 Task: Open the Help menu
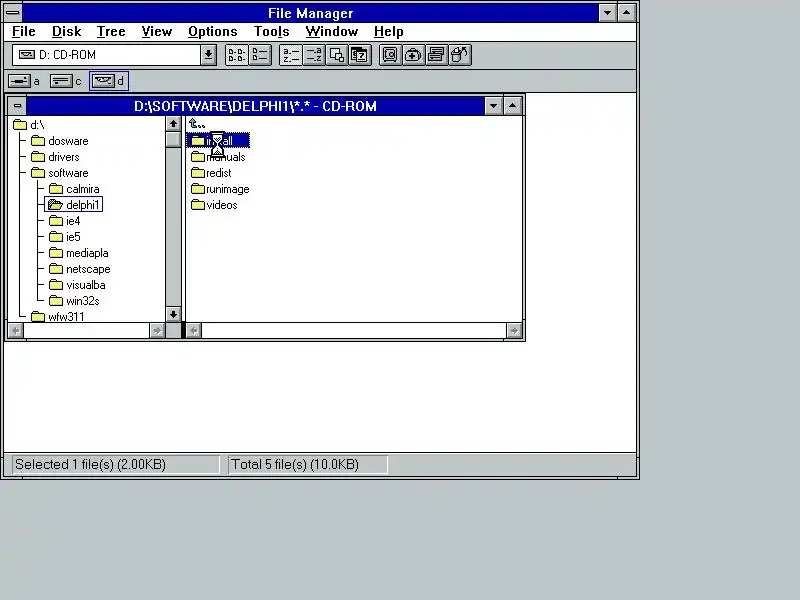click(388, 32)
